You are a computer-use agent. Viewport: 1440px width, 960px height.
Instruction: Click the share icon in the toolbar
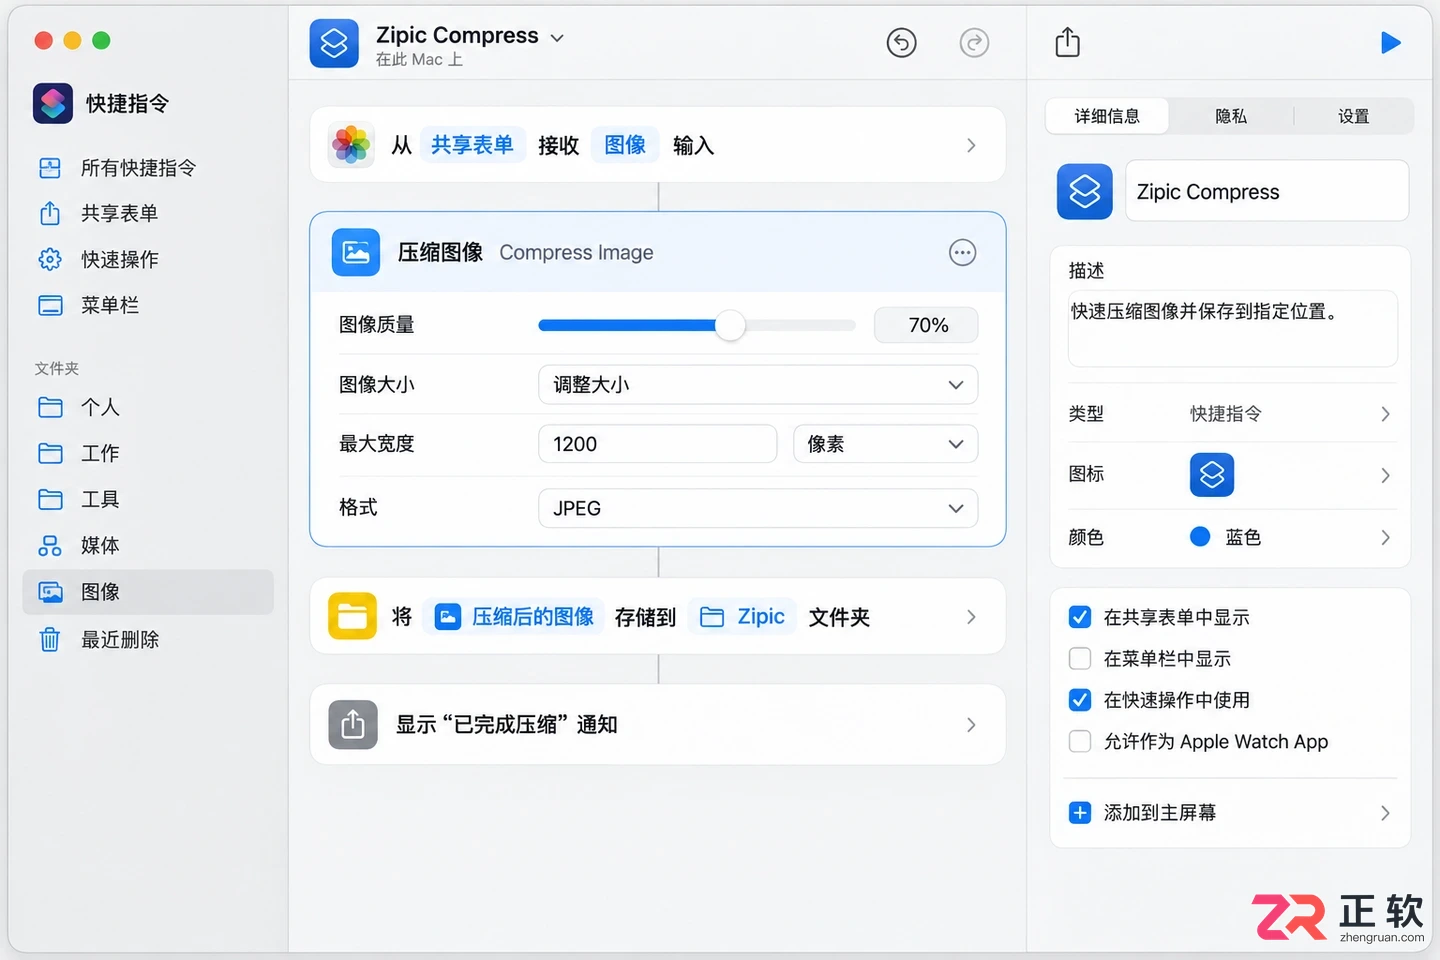point(1067,43)
